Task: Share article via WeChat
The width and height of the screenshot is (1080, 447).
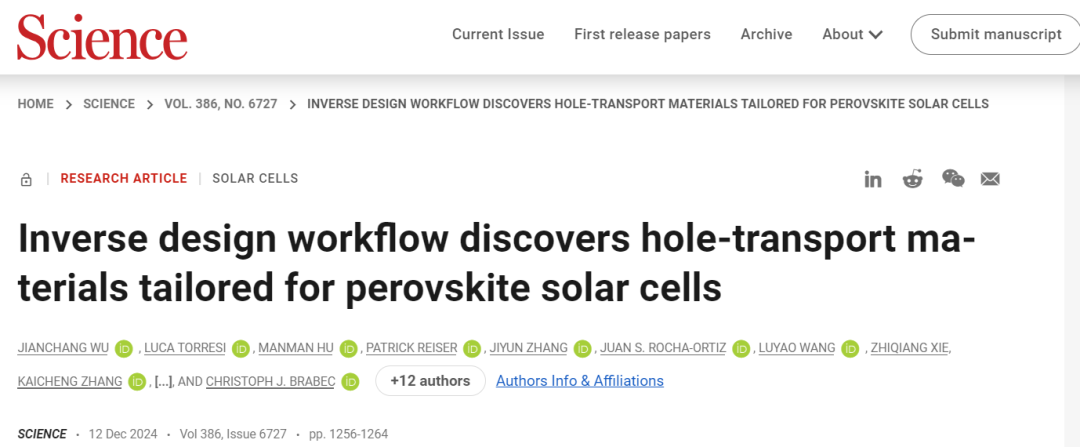Action: 953,178
